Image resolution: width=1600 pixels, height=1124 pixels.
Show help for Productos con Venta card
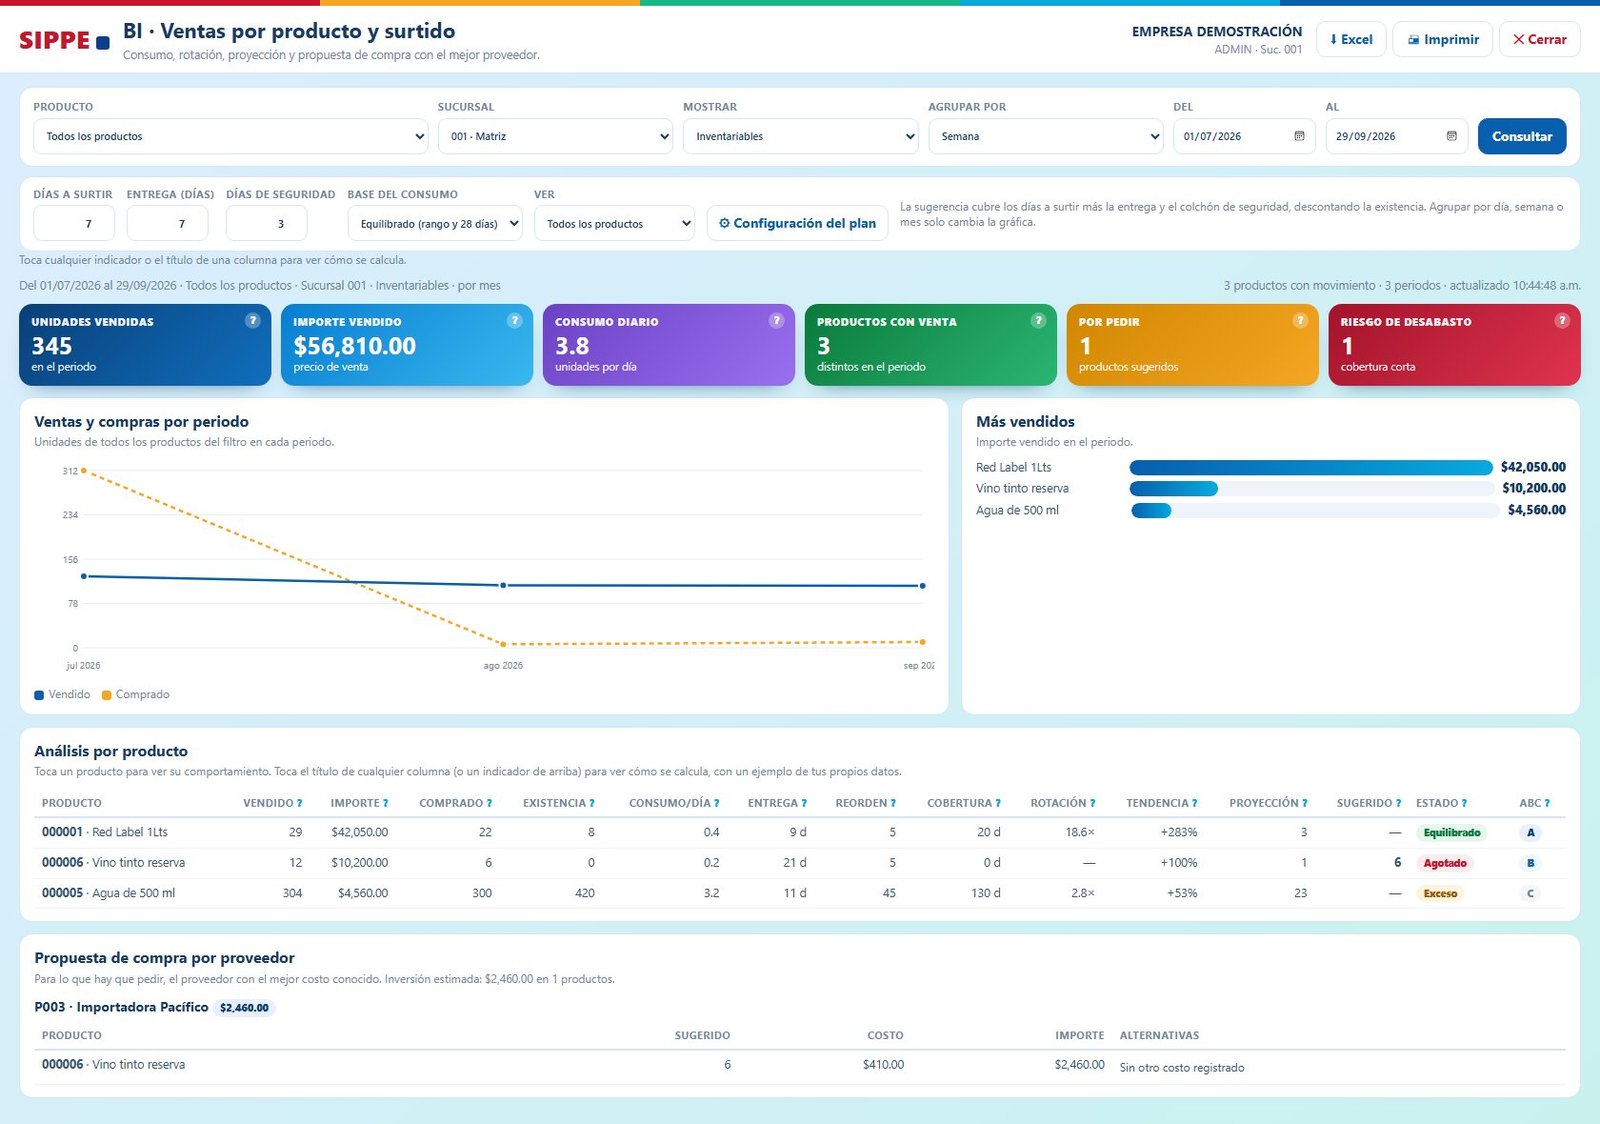[1039, 321]
